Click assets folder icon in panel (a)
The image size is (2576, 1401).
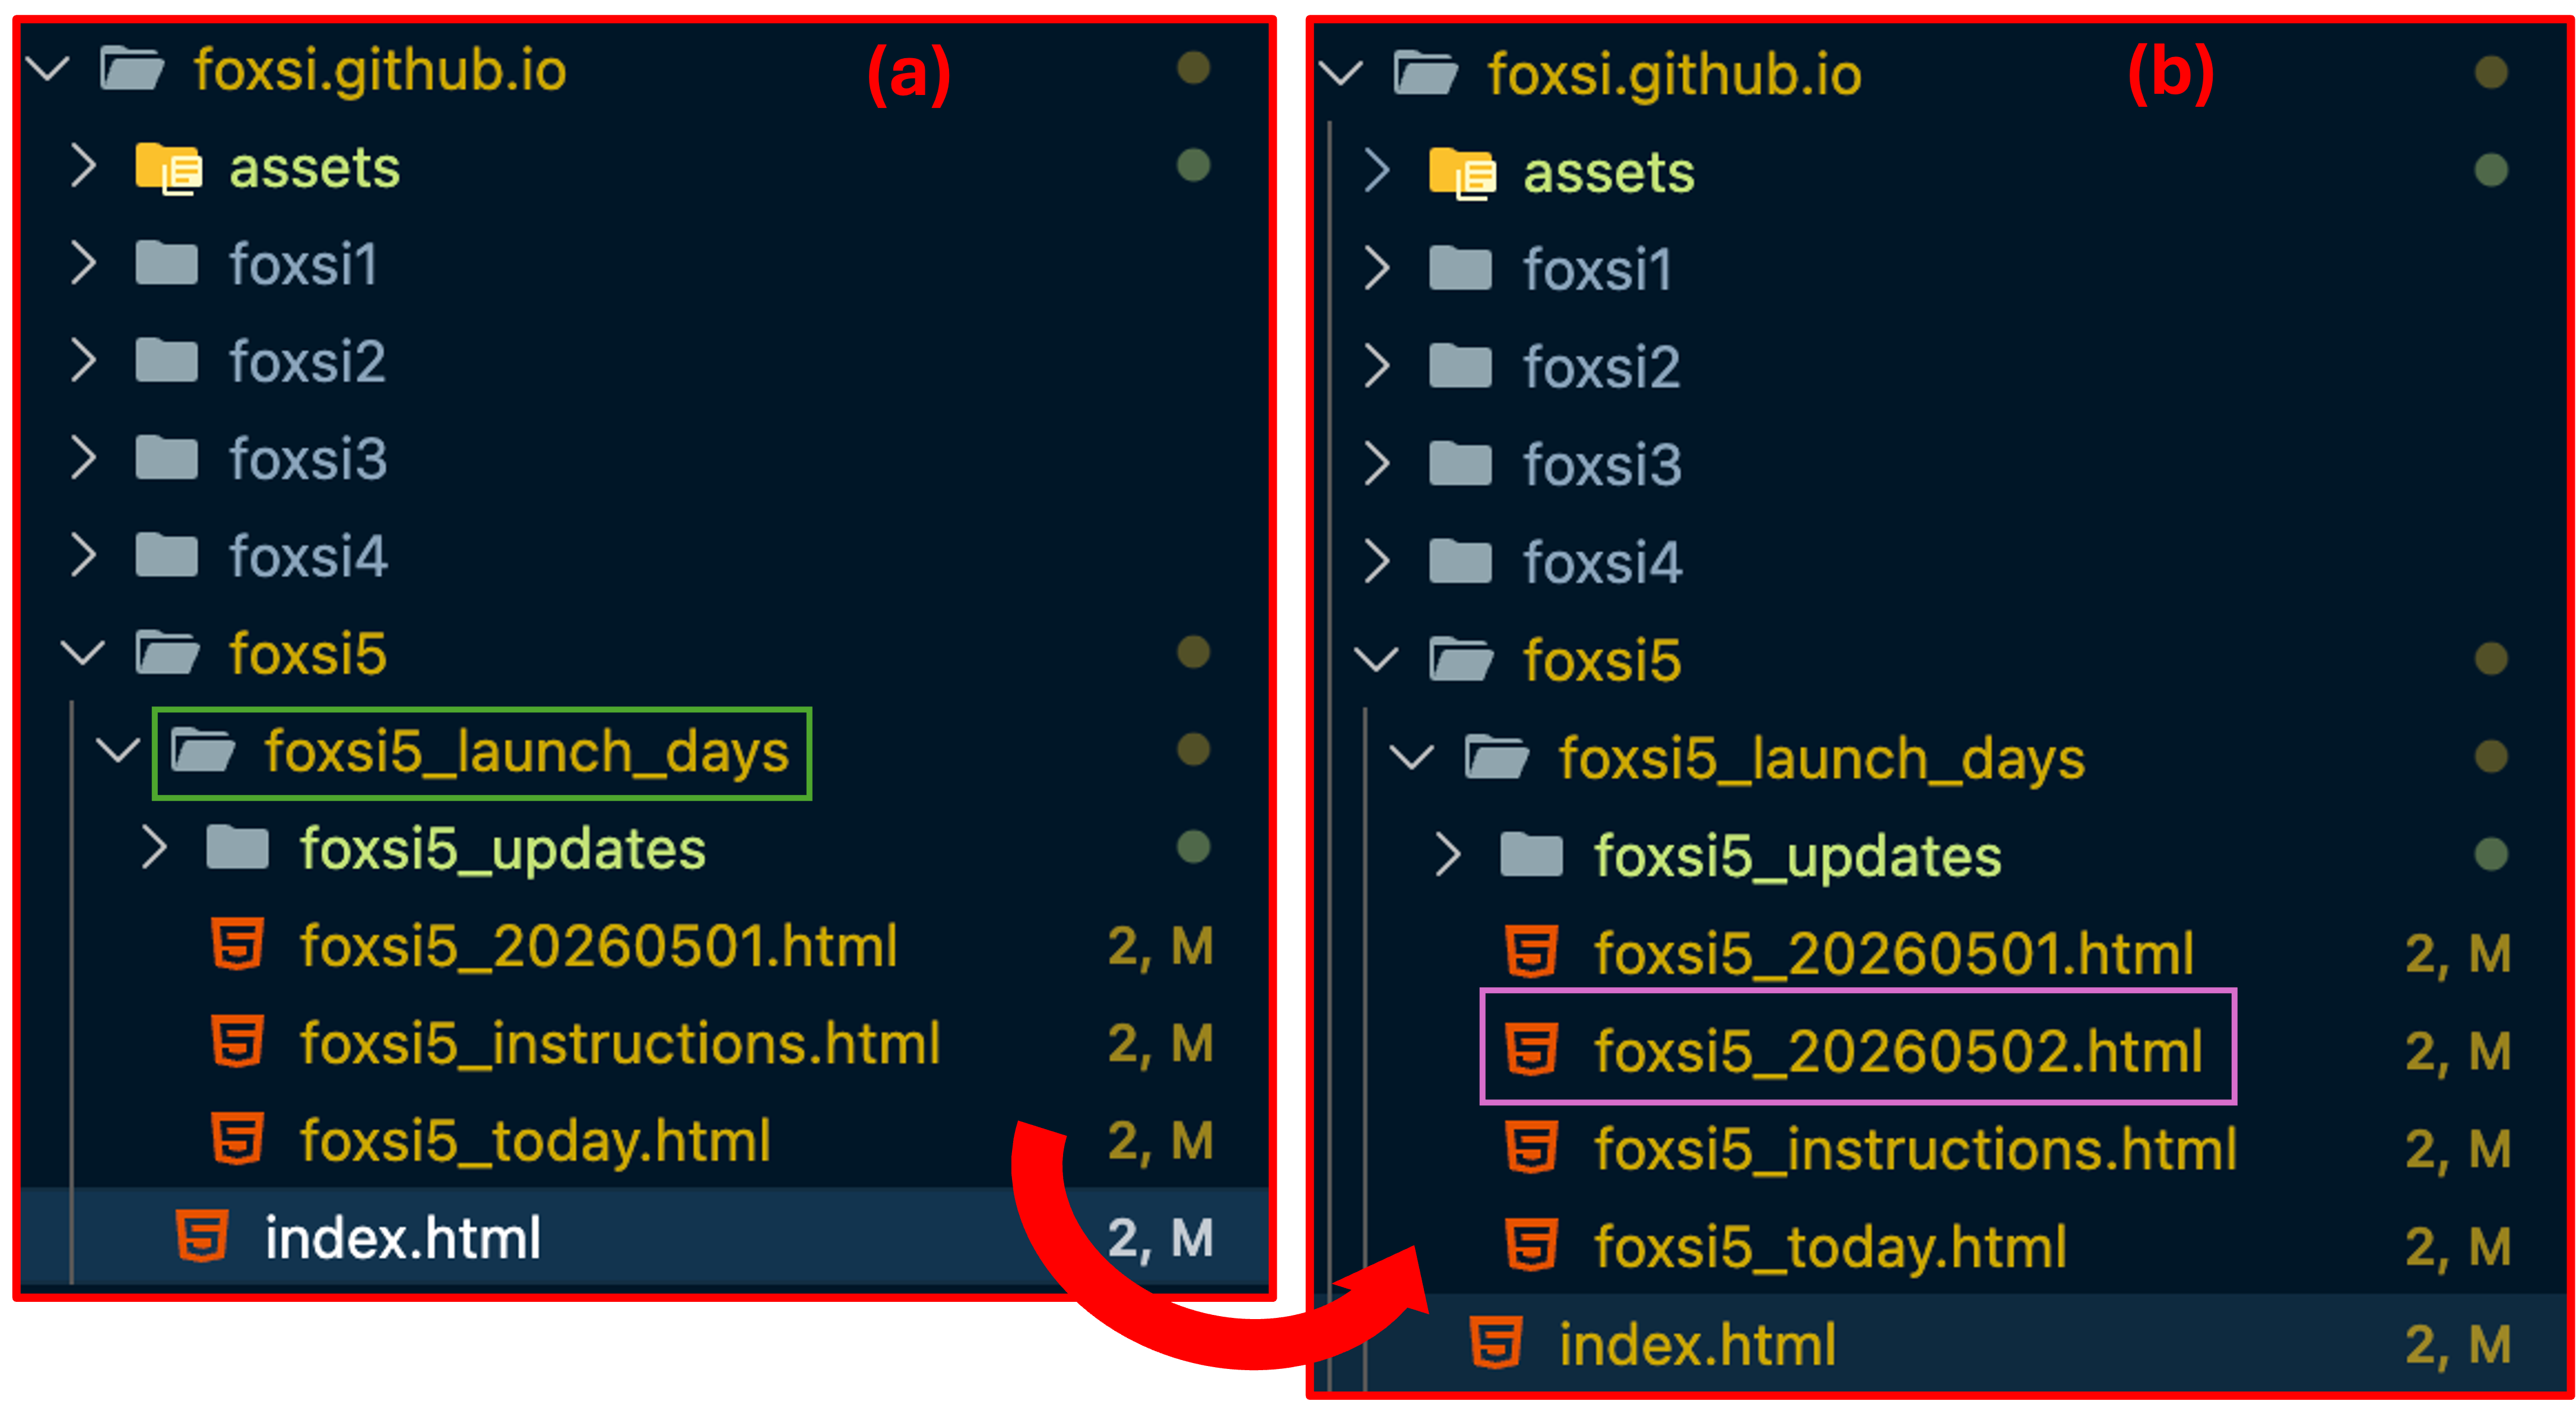point(168,168)
